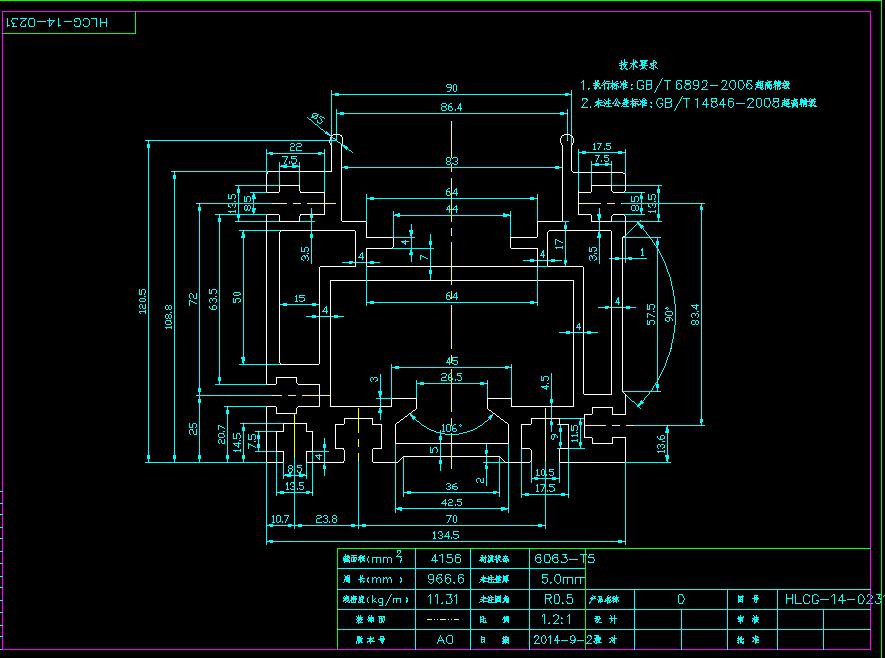Click the 22 dimension at upper left
This screenshot has width=885, height=658.
coord(296,147)
